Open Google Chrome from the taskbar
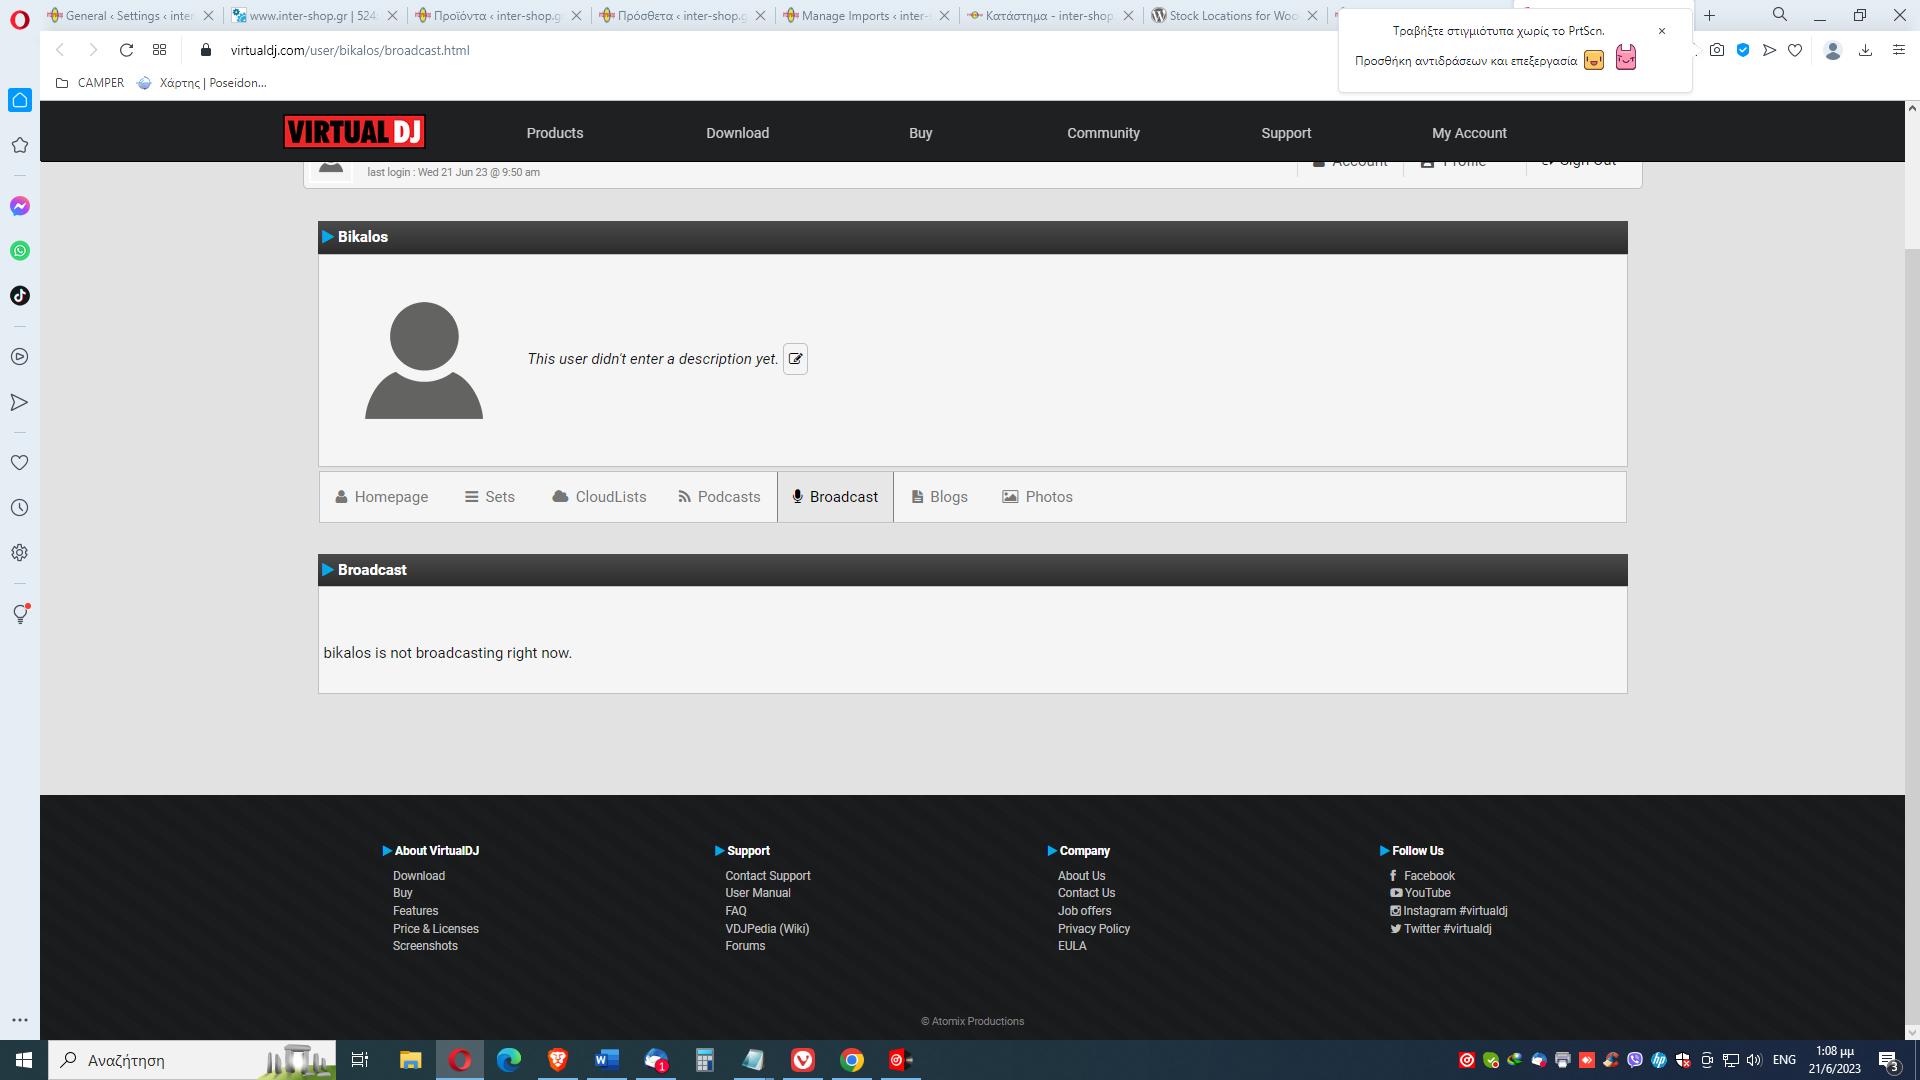 (852, 1060)
